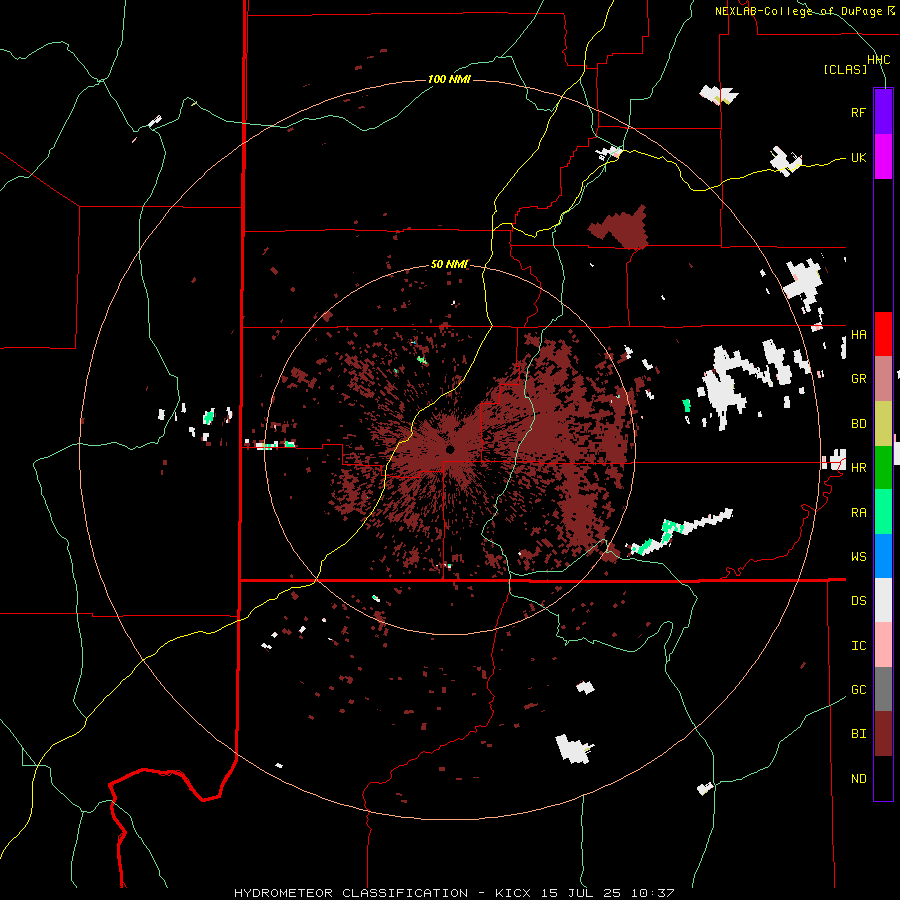The height and width of the screenshot is (900, 900).
Task: Click the 100 NMI range ring label
Action: pyautogui.click(x=449, y=79)
